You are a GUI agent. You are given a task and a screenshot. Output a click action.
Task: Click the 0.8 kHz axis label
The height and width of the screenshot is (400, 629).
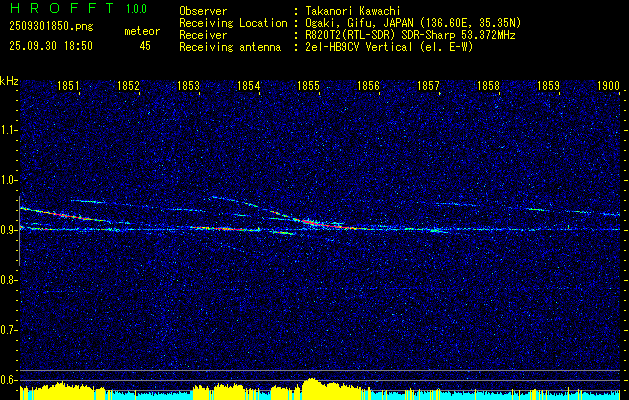(x=8, y=280)
